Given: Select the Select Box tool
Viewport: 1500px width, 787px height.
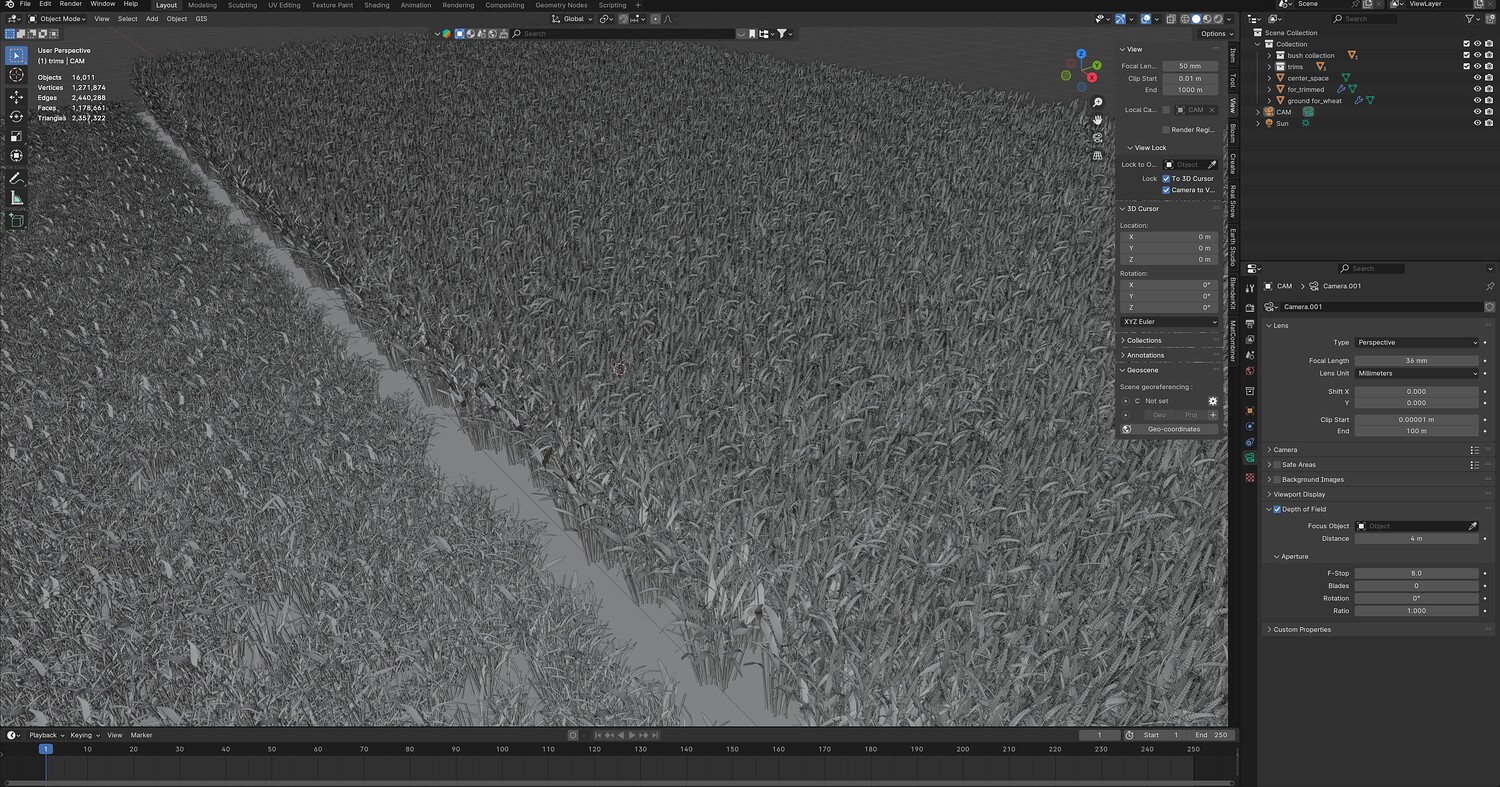Looking at the screenshot, I should click(16, 55).
